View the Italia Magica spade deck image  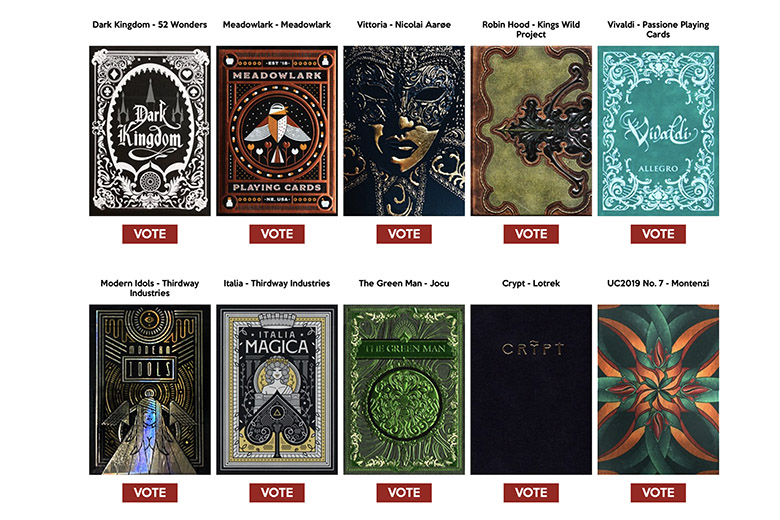coord(277,390)
